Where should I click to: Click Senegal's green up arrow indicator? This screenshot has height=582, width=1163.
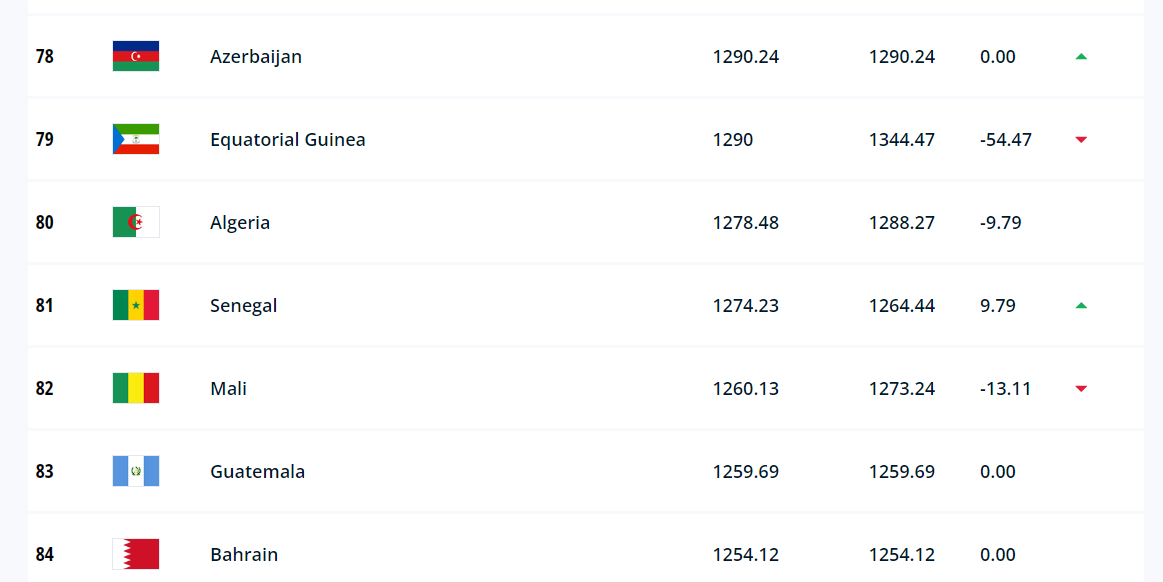[1081, 305]
